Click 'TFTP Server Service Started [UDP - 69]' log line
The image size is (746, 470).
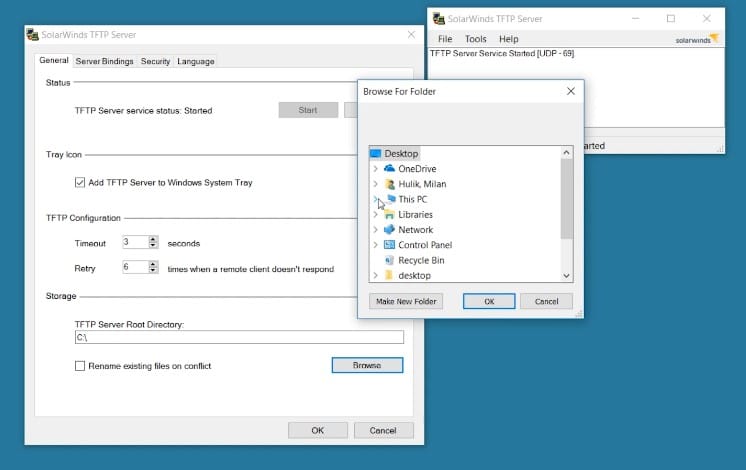coord(501,53)
